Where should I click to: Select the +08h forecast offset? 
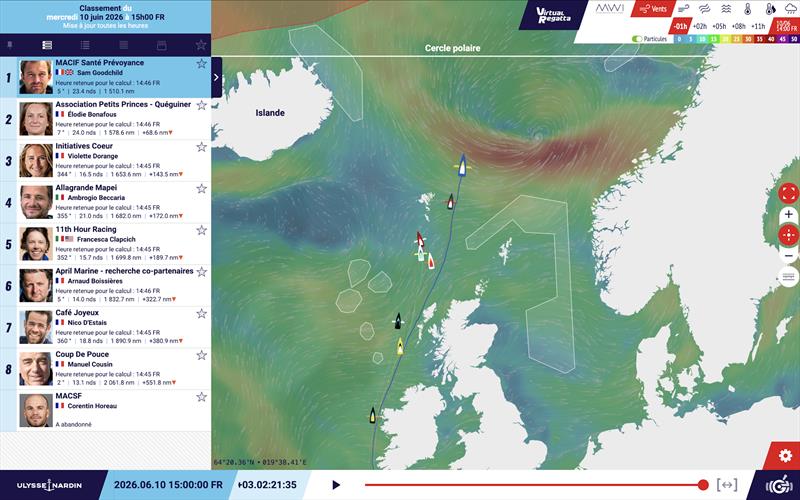738,26
